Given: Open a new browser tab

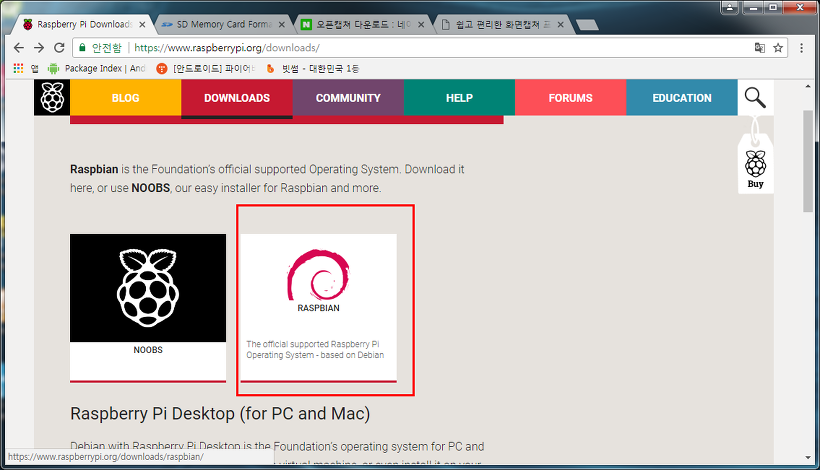Looking at the screenshot, I should click(587, 25).
